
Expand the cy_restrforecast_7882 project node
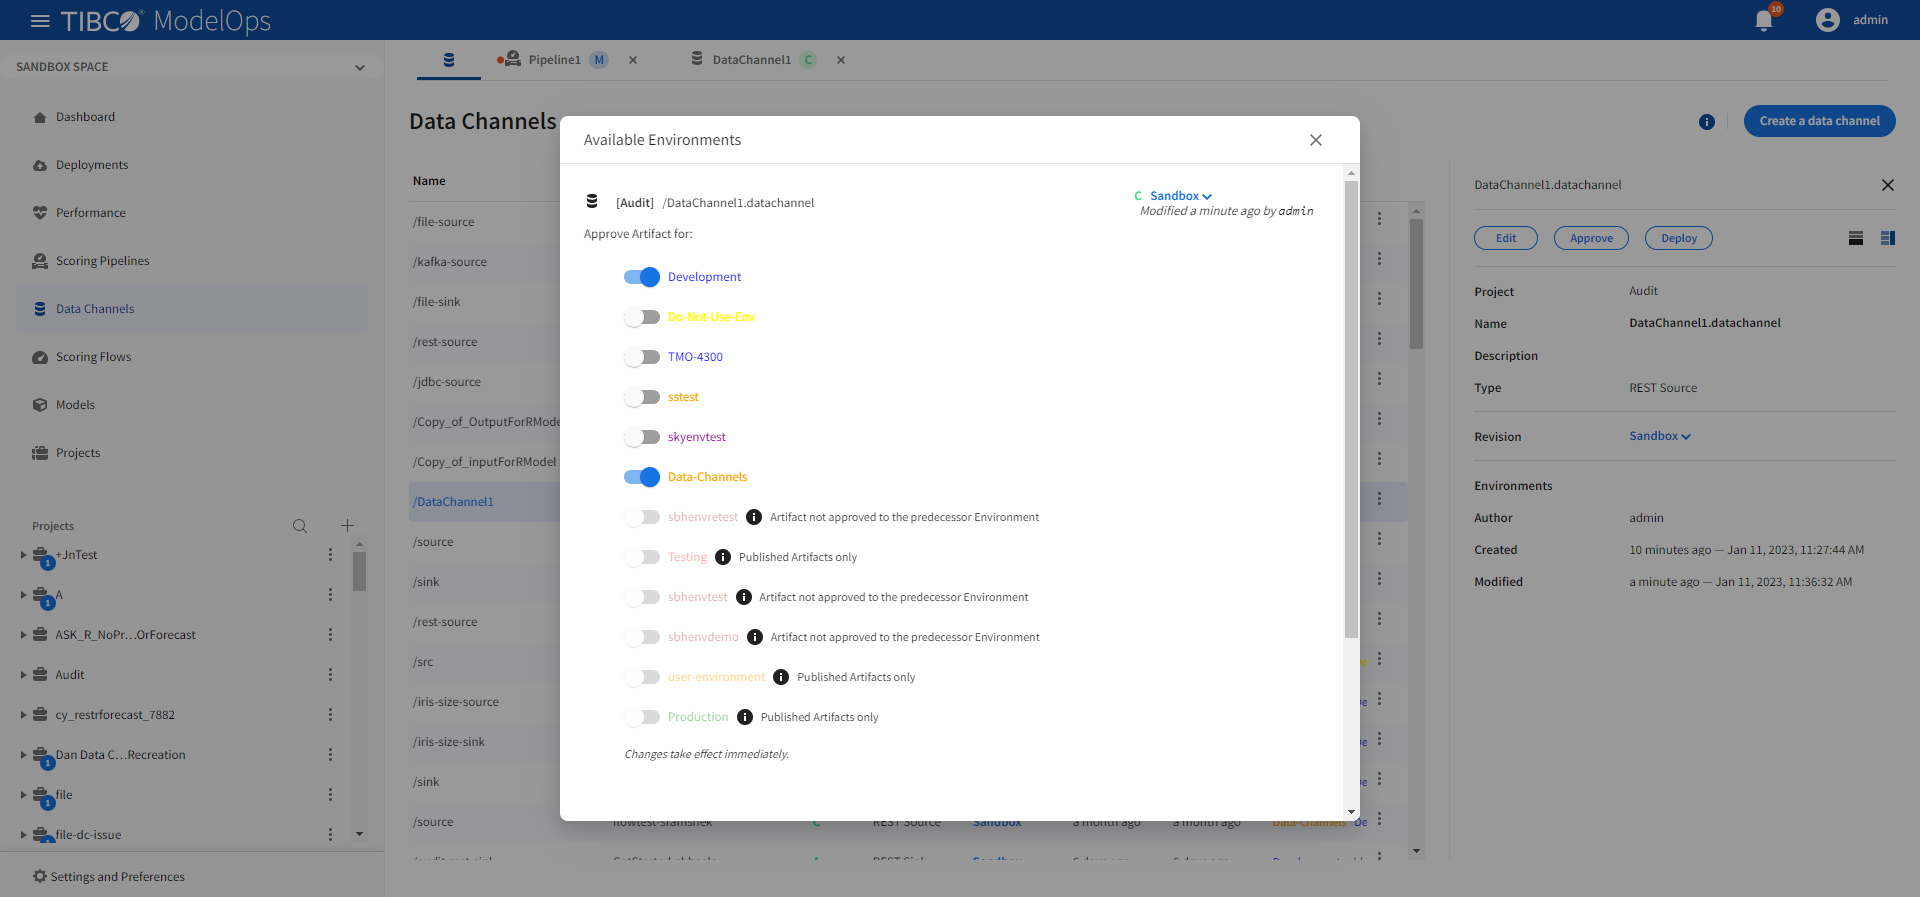(x=23, y=715)
